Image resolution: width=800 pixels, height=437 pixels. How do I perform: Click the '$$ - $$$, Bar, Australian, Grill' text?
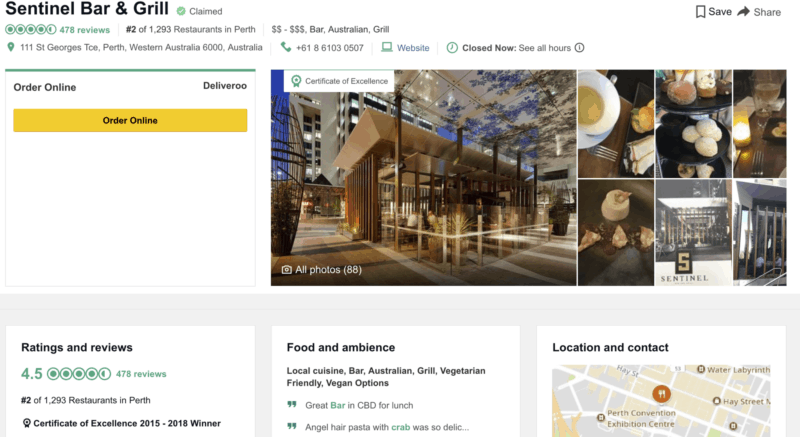coord(330,30)
